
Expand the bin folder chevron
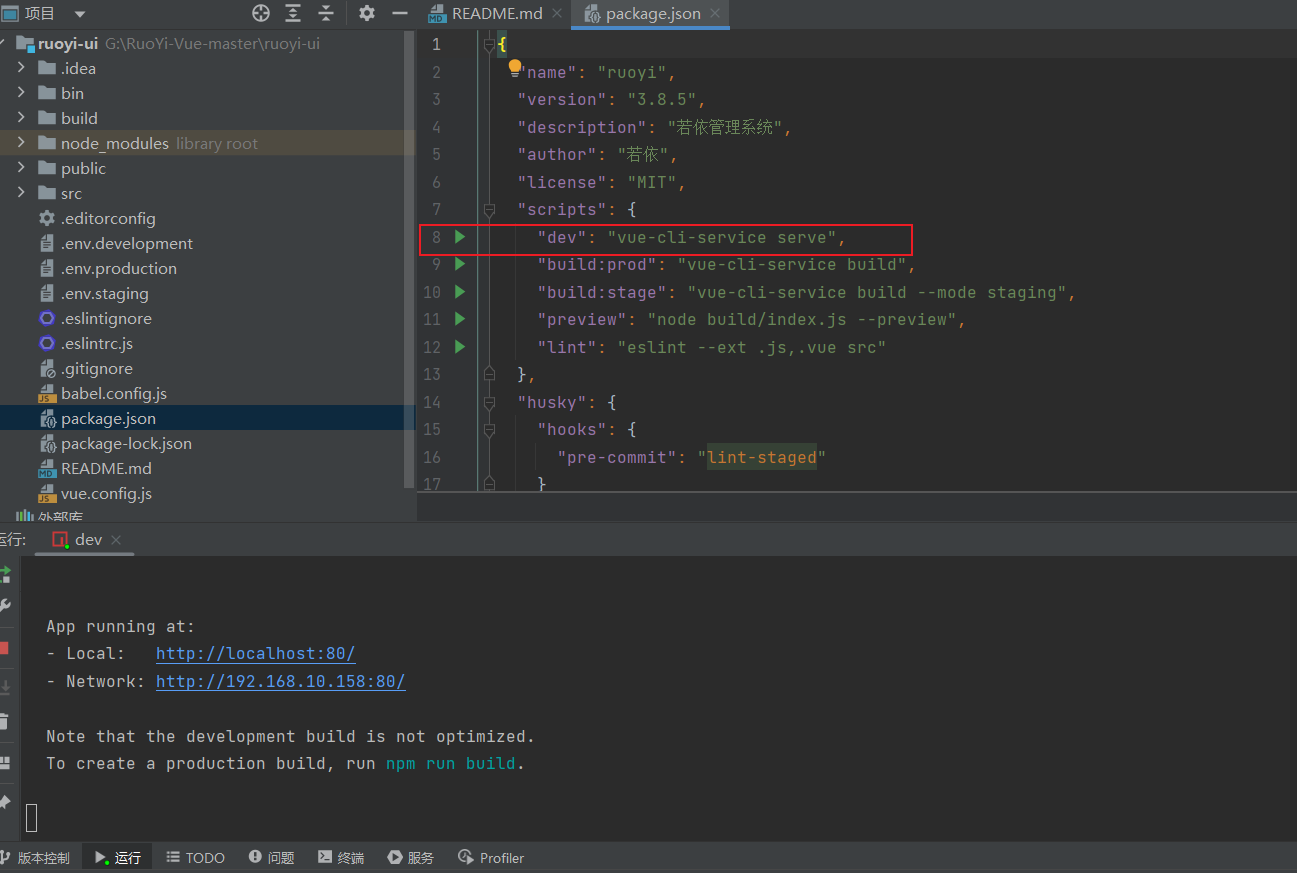click(21, 93)
